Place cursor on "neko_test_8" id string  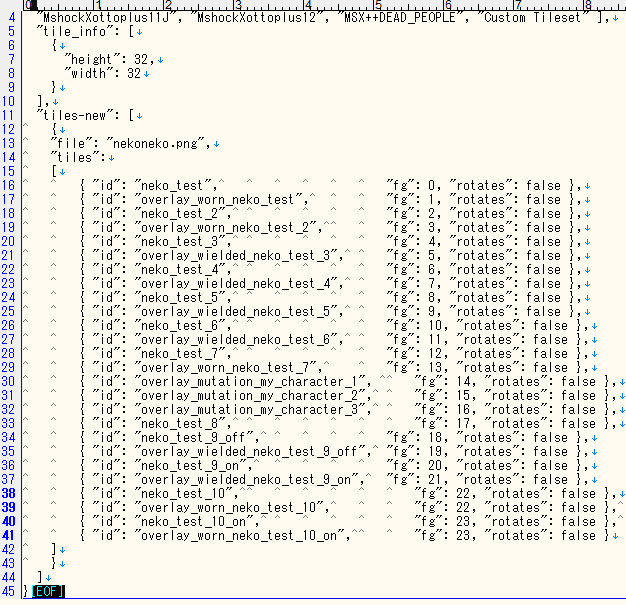[x=177, y=423]
